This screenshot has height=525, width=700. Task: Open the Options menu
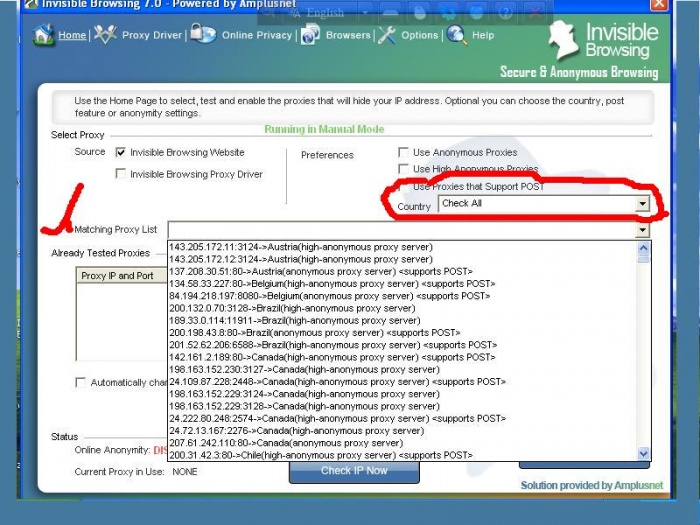pos(420,35)
